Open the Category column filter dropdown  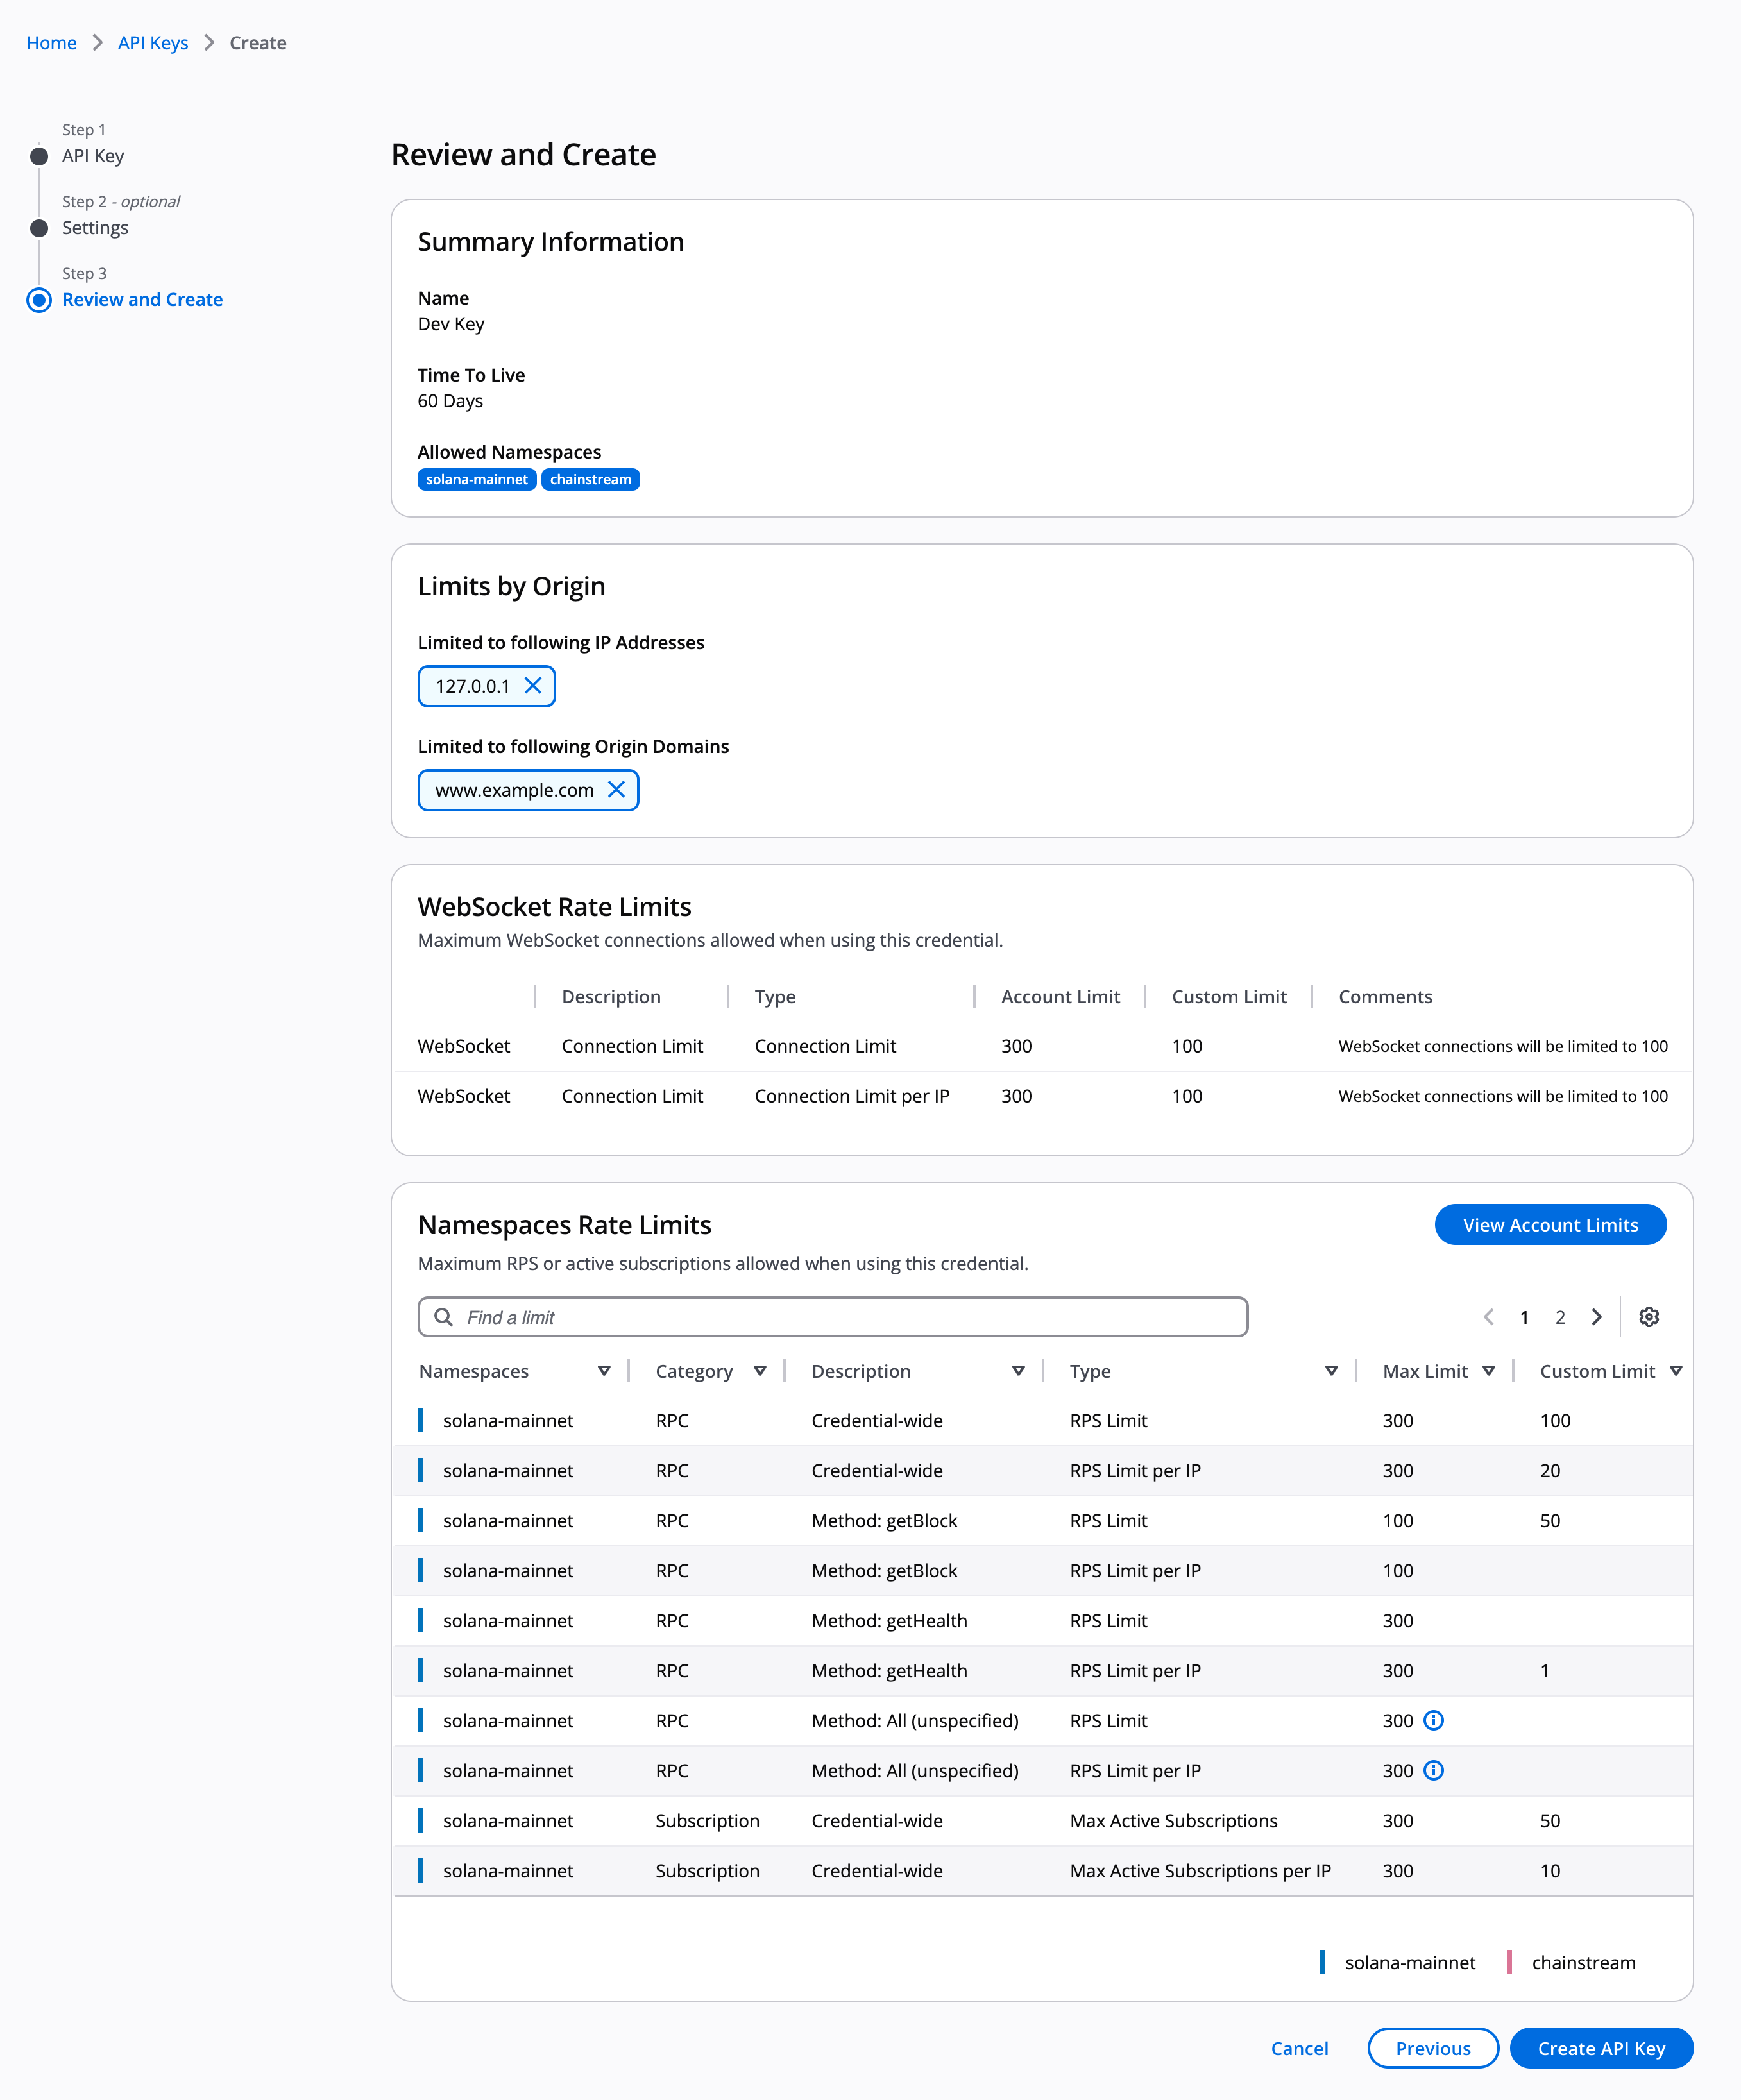[x=762, y=1371]
